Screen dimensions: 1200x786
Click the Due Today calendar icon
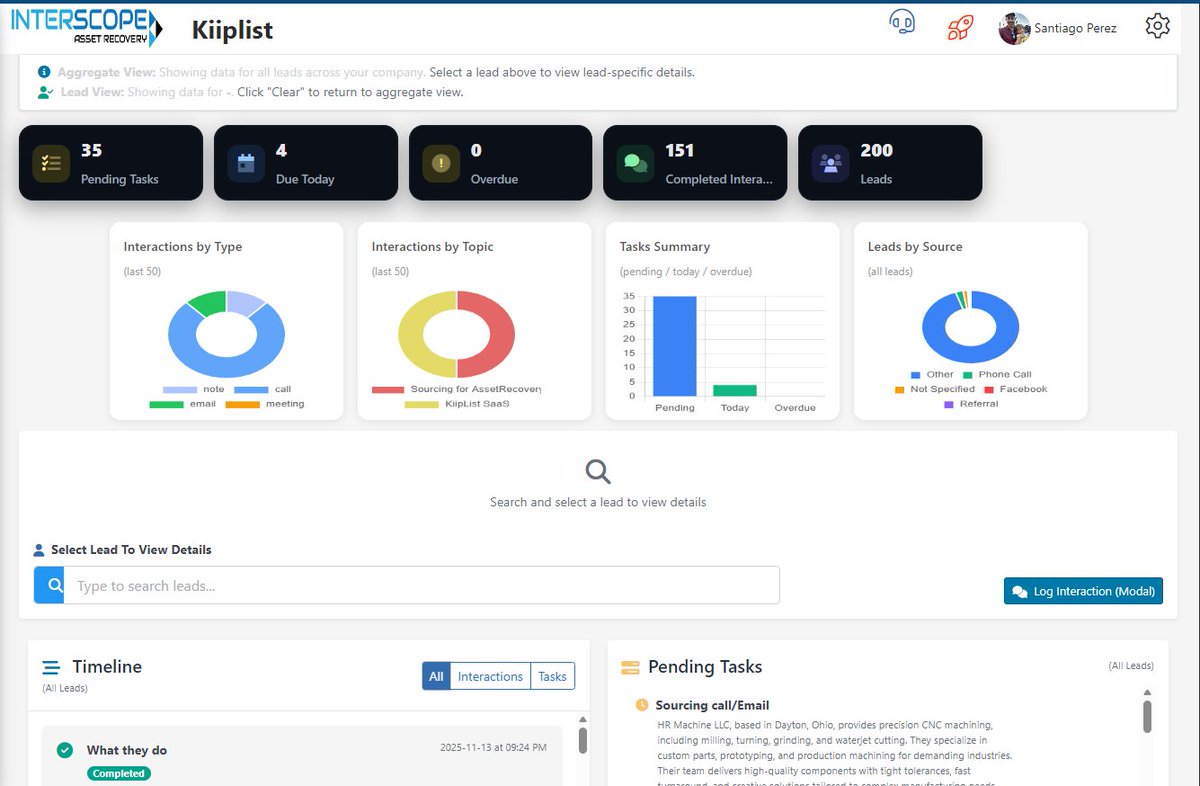(243, 162)
